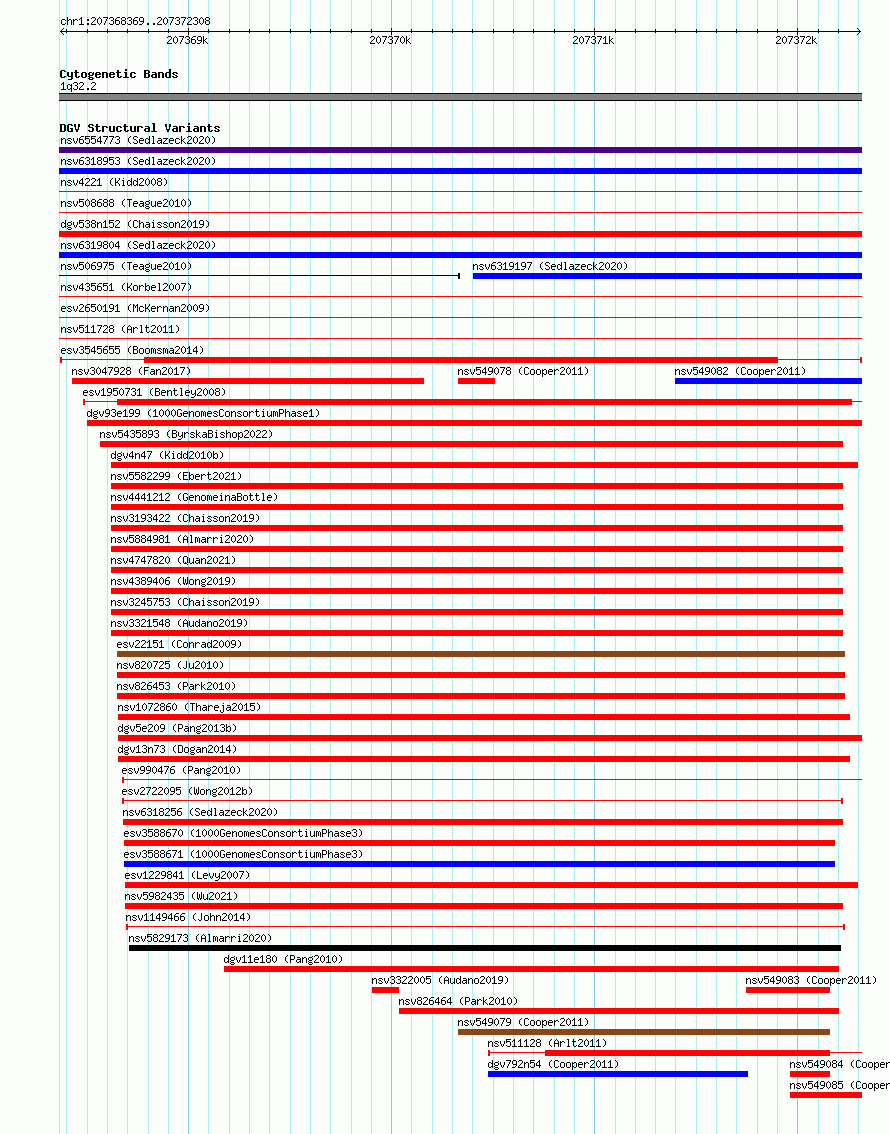Click the 207370k ruler position label

click(390, 40)
